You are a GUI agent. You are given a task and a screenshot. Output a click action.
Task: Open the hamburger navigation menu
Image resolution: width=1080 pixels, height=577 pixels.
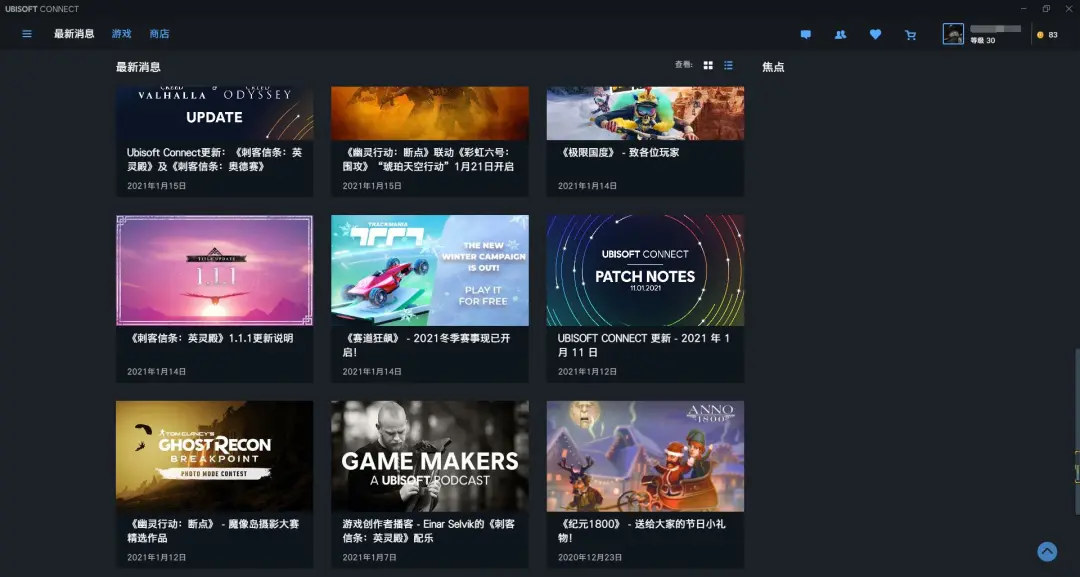click(x=26, y=33)
